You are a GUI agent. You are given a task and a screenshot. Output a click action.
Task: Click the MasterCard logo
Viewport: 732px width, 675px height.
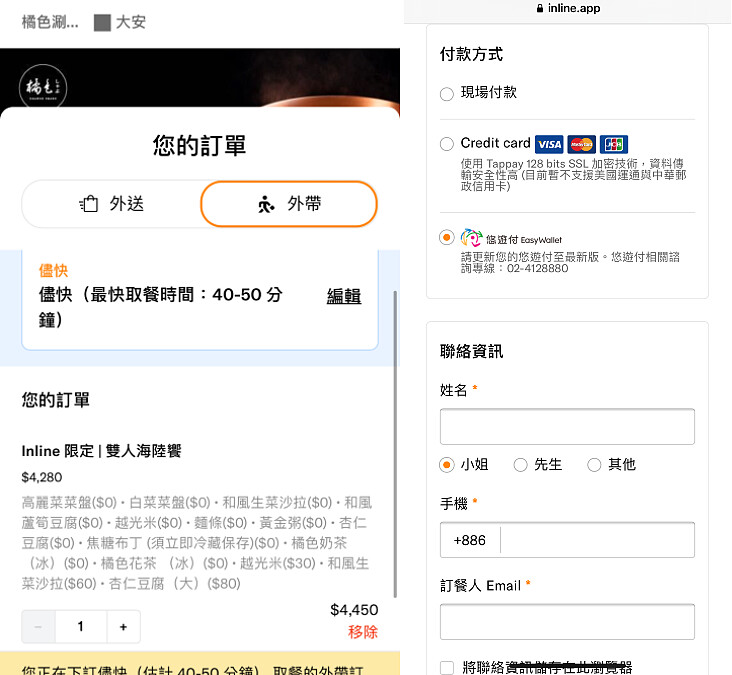[582, 144]
